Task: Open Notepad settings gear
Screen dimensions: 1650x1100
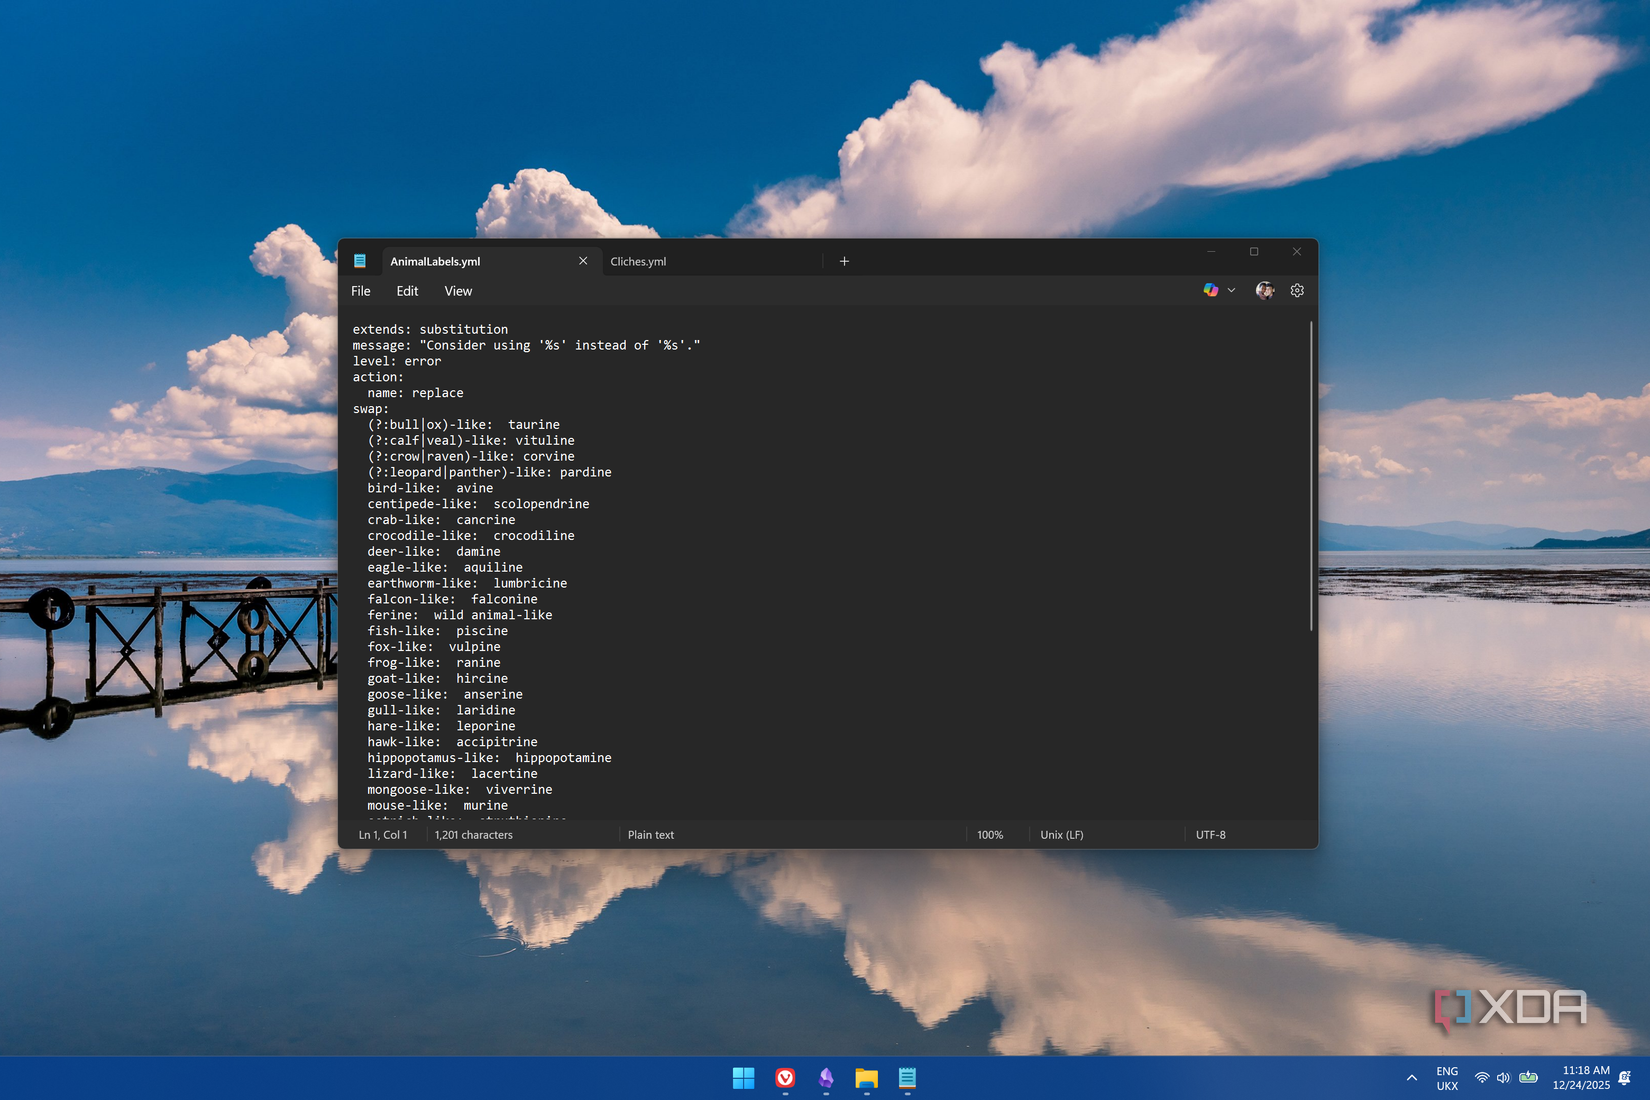Action: (1297, 290)
